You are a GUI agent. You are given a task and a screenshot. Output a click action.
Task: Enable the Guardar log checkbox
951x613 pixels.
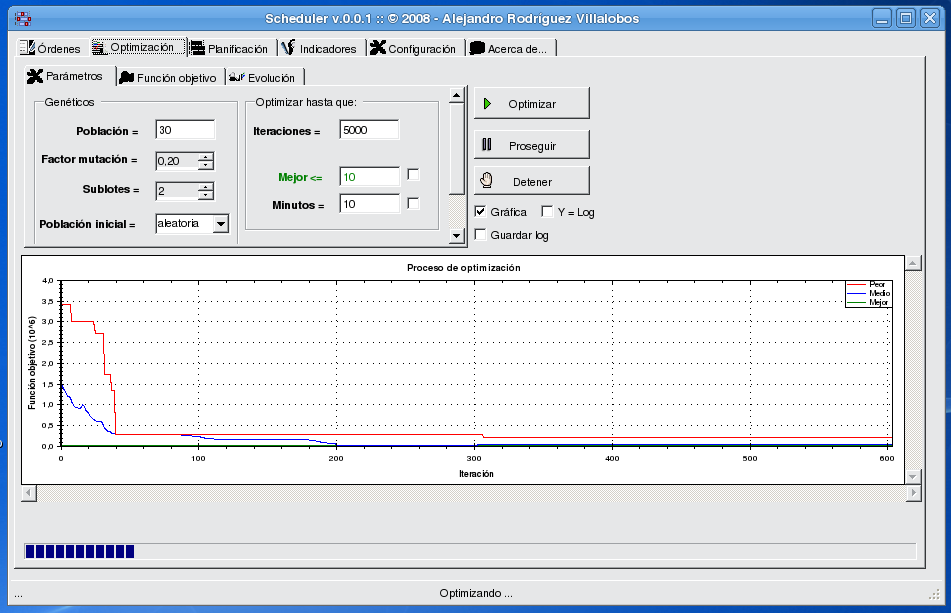pos(481,235)
